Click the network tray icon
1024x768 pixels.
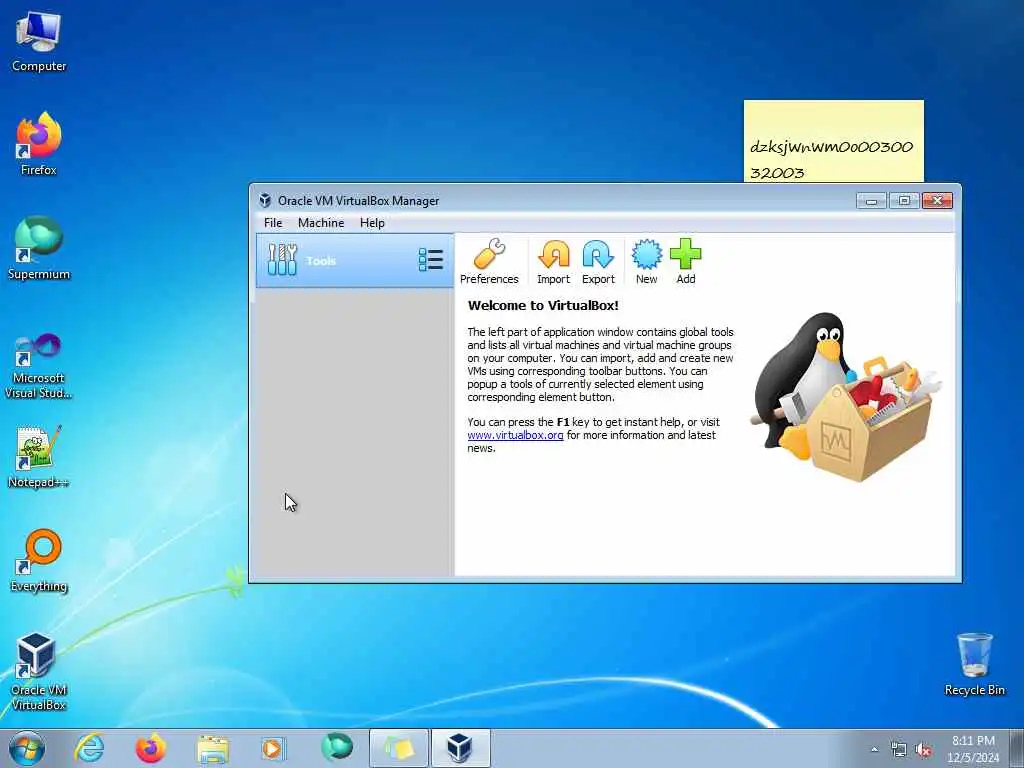899,750
